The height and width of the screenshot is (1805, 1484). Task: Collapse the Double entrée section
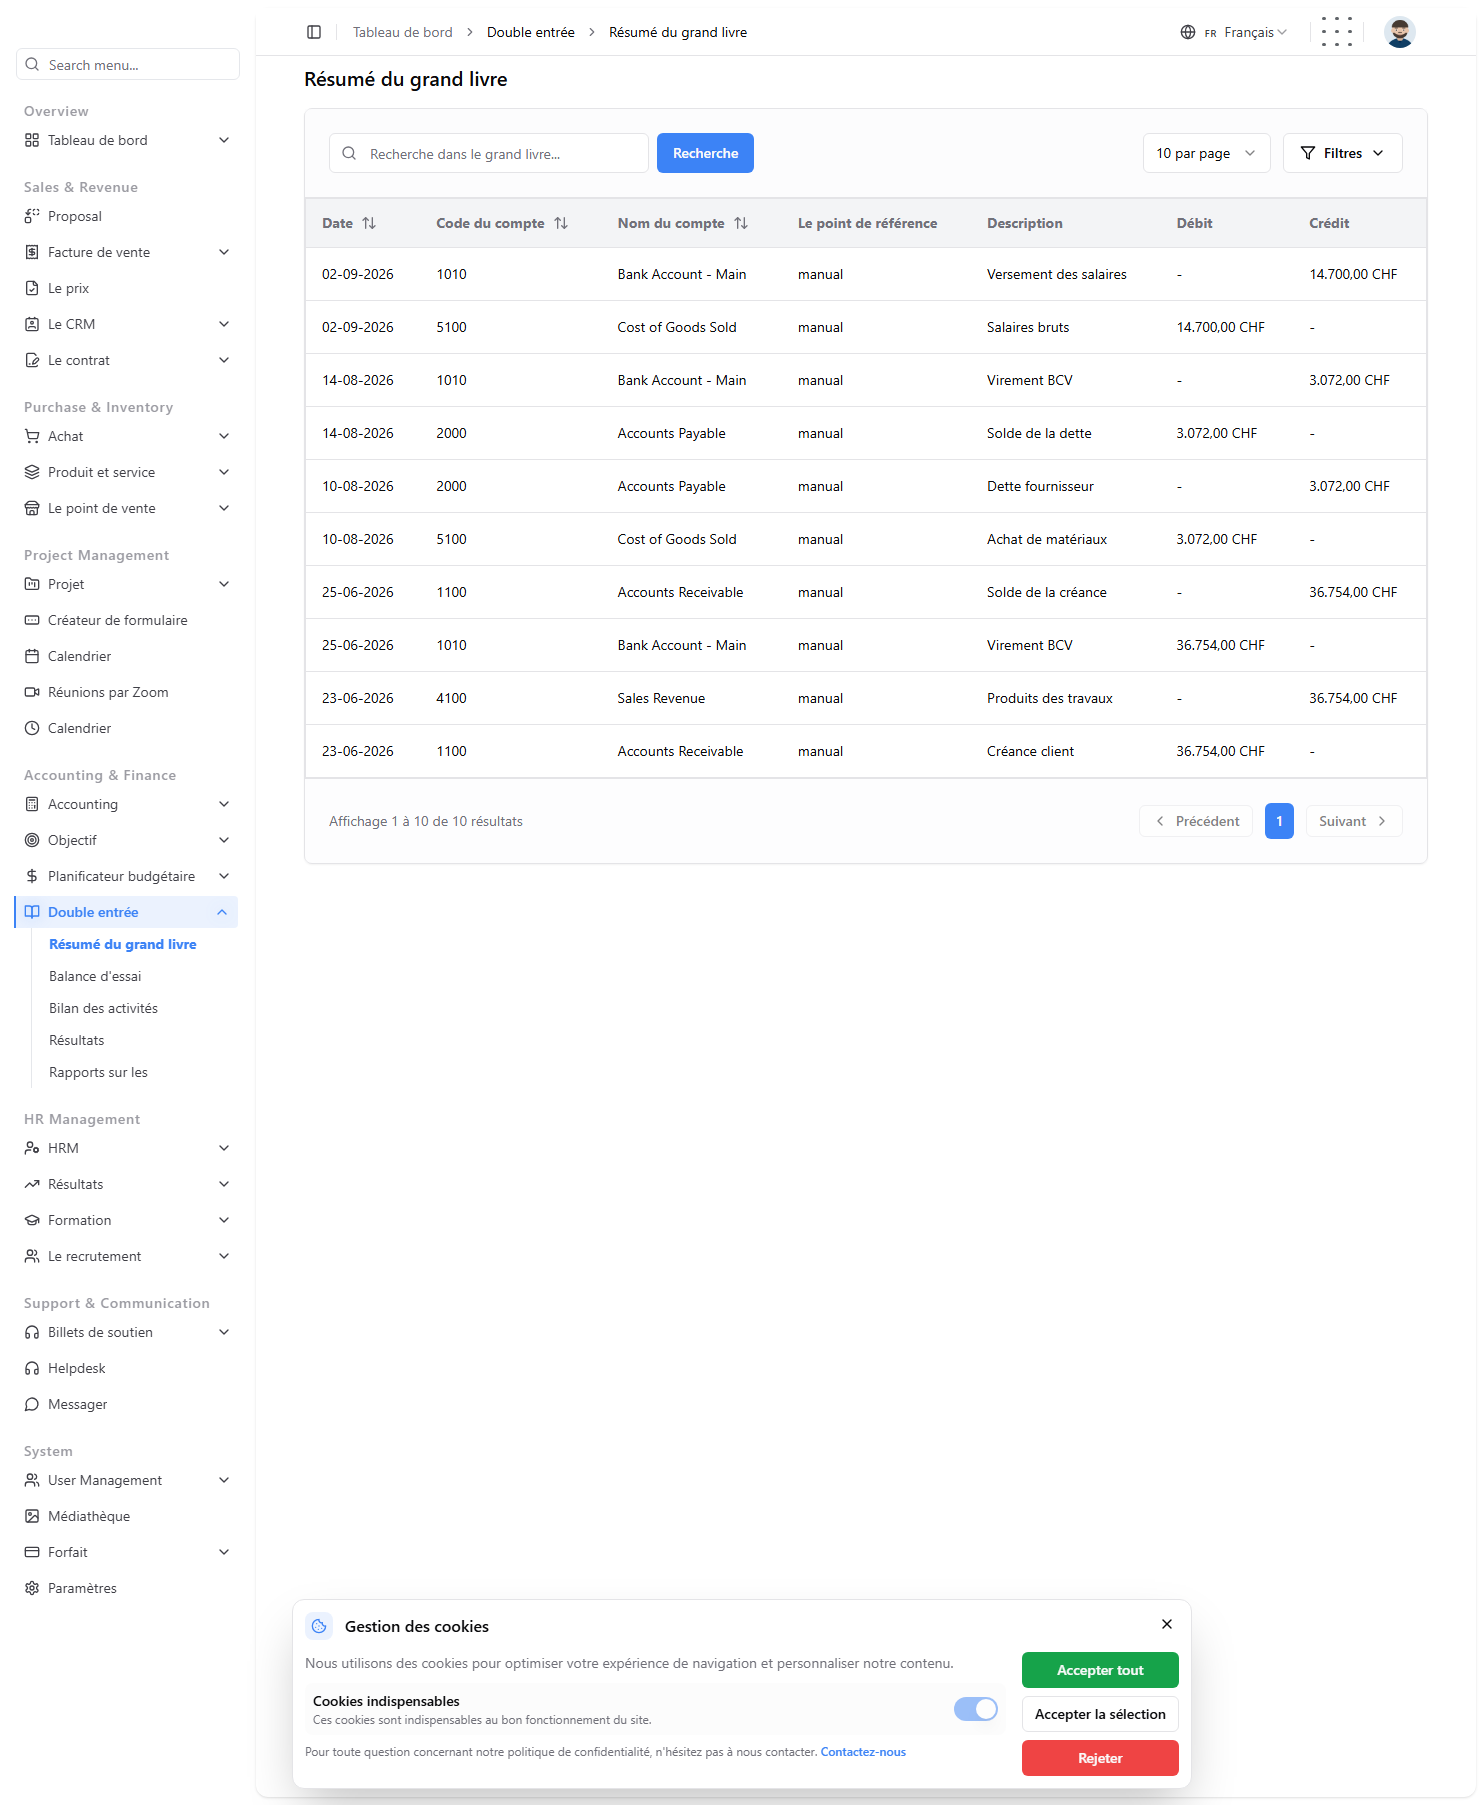pos(127,912)
